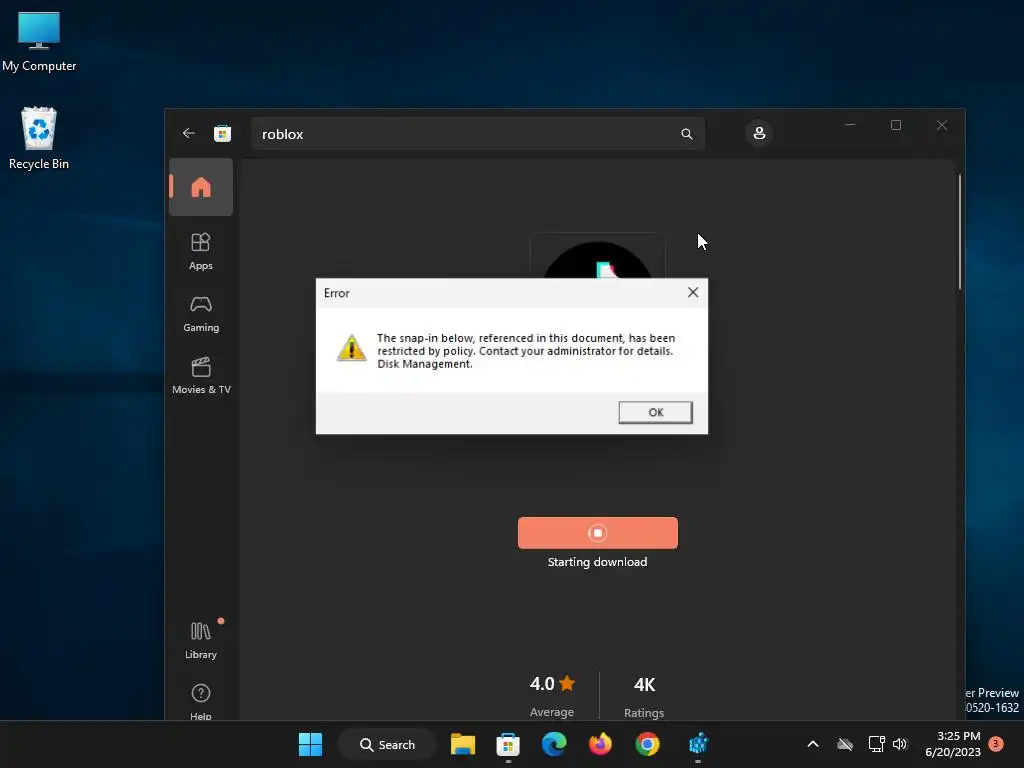Launch Firefox from taskbar
The height and width of the screenshot is (768, 1024).
[x=600, y=744]
